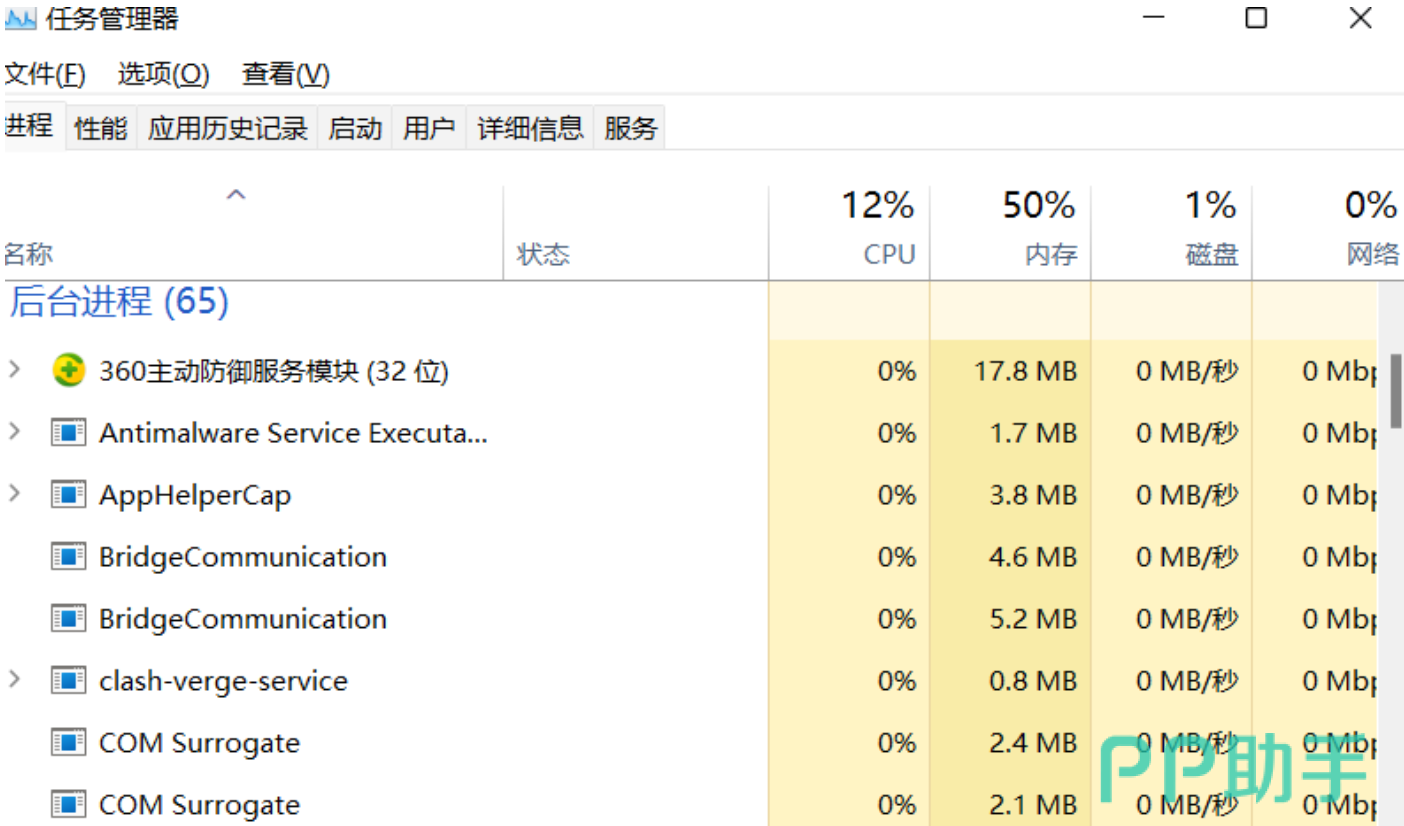This screenshot has width=1404, height=826.
Task: Click the icon of the 2.4 MB COM Surrogate process
Action: [x=68, y=743]
